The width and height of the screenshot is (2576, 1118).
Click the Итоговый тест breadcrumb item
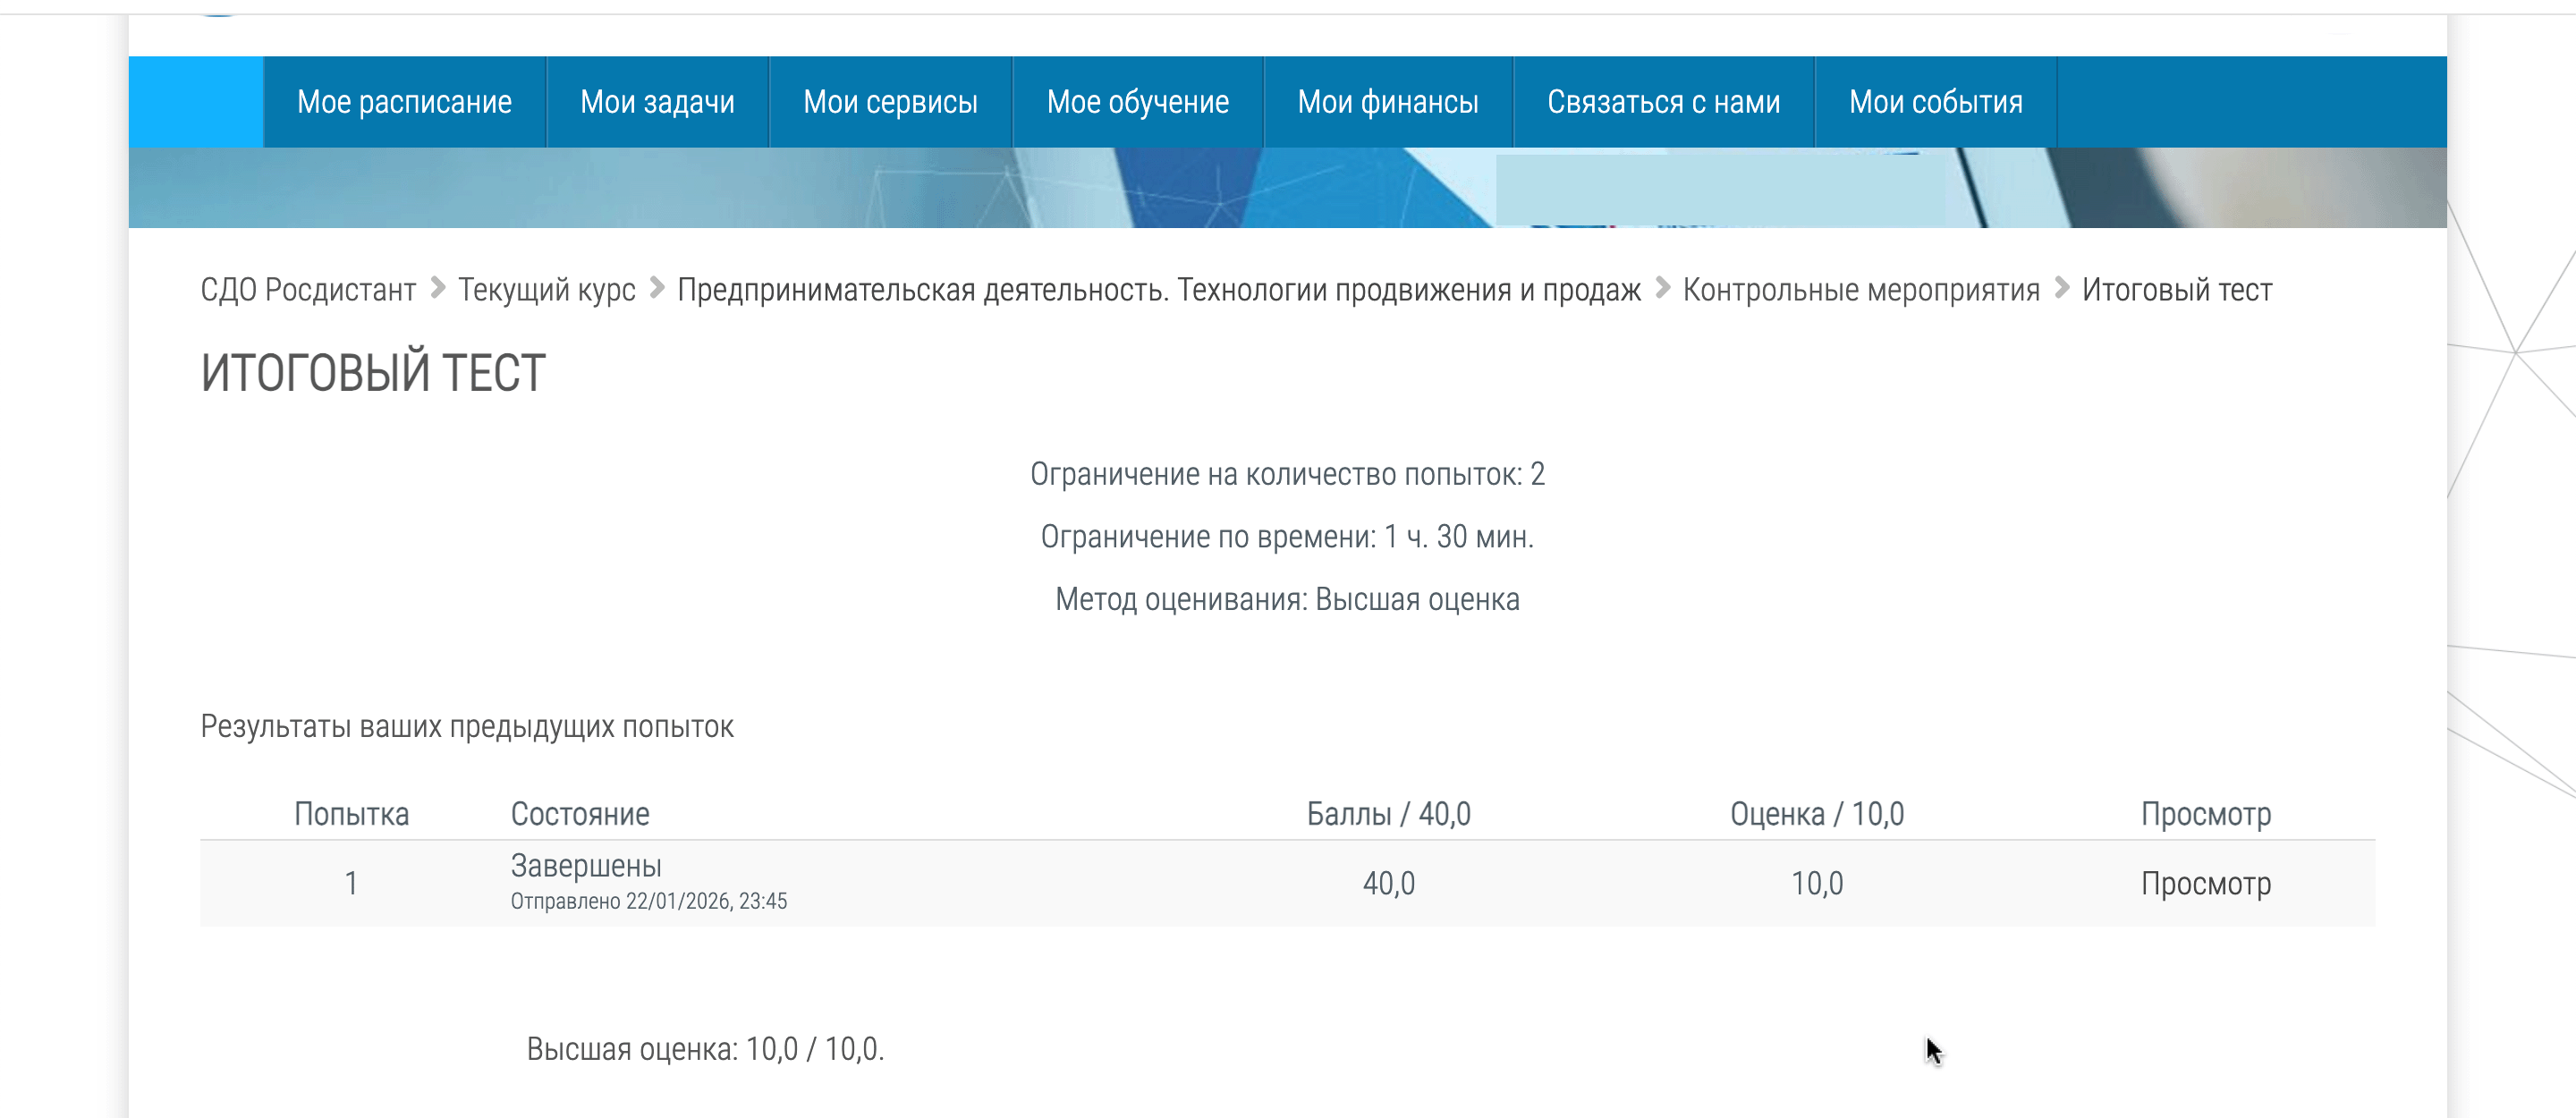(2176, 290)
